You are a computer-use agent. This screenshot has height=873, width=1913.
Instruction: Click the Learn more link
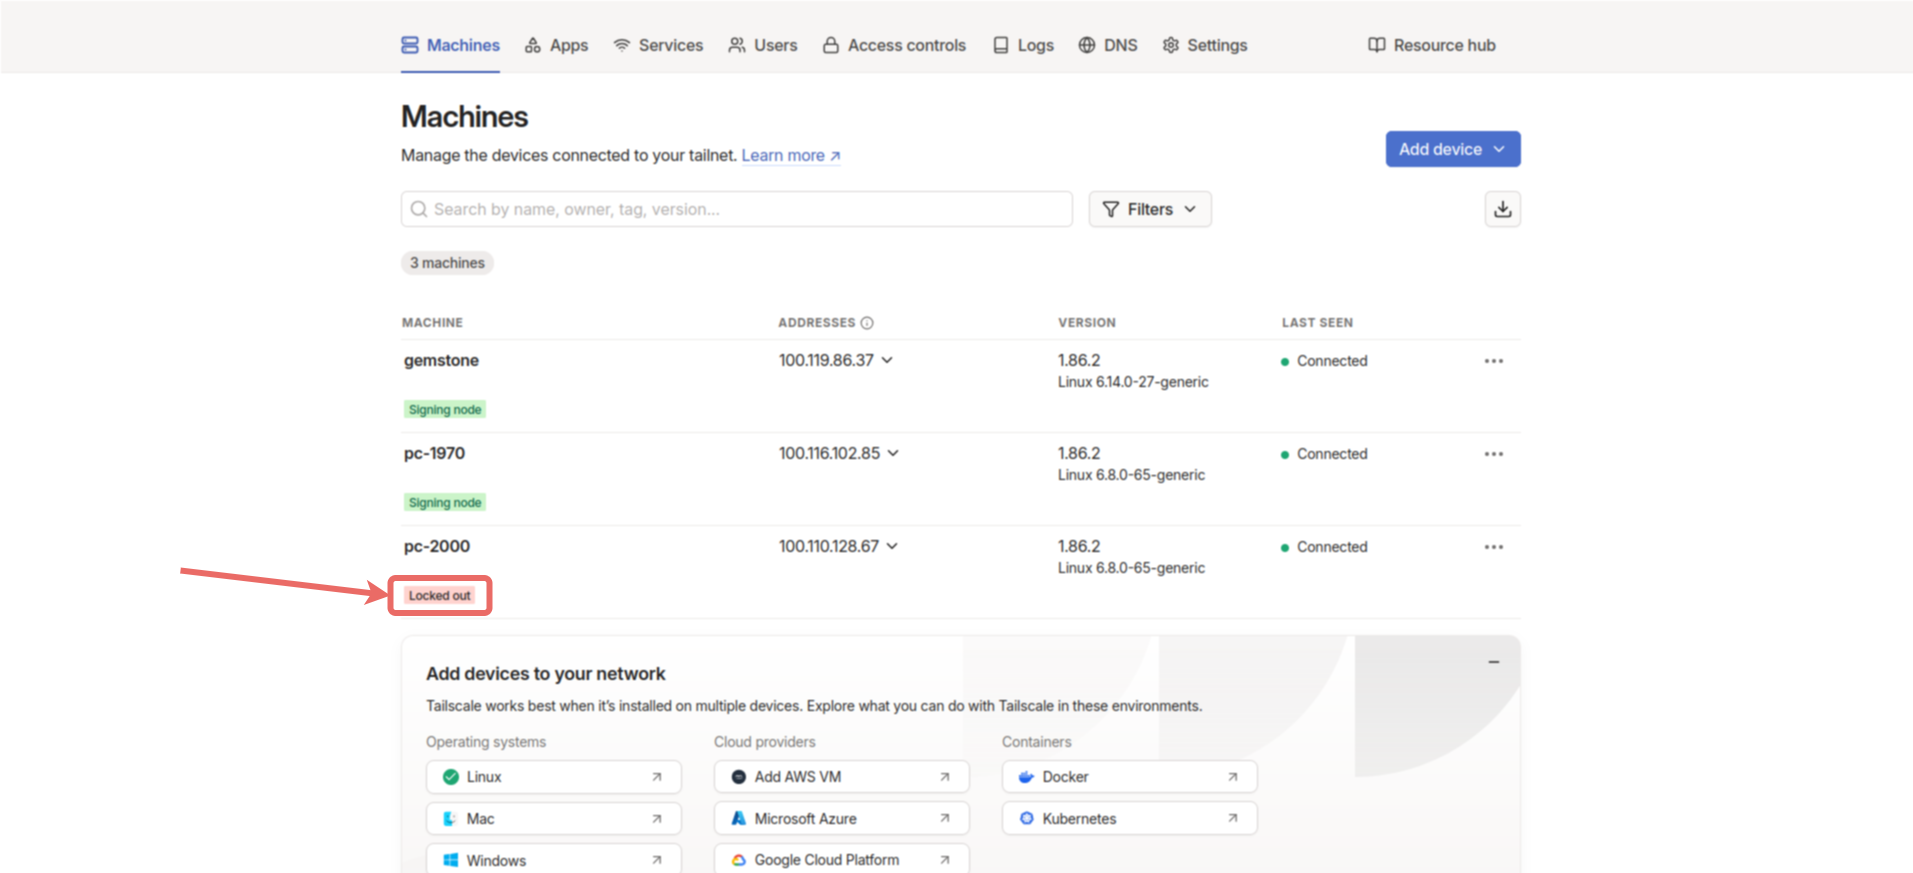(791, 155)
